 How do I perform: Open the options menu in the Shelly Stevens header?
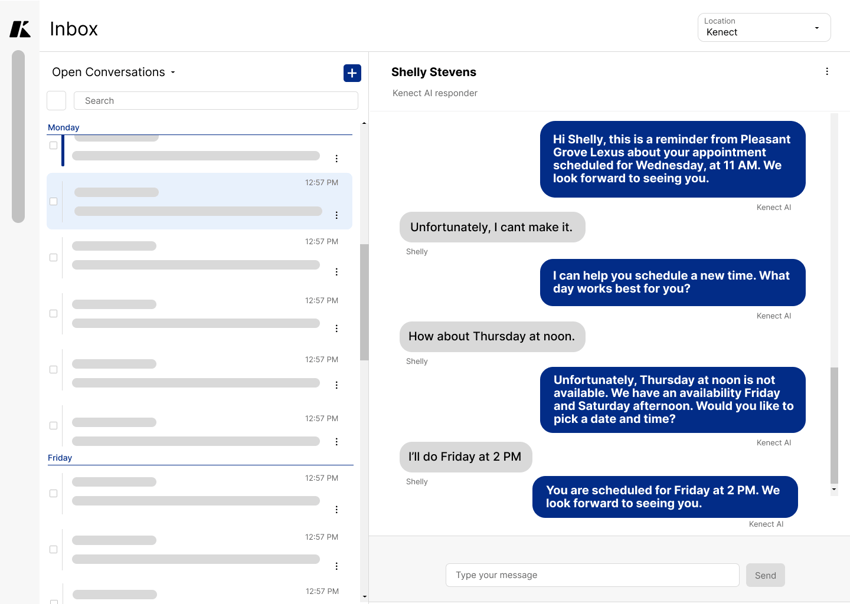[x=827, y=71]
